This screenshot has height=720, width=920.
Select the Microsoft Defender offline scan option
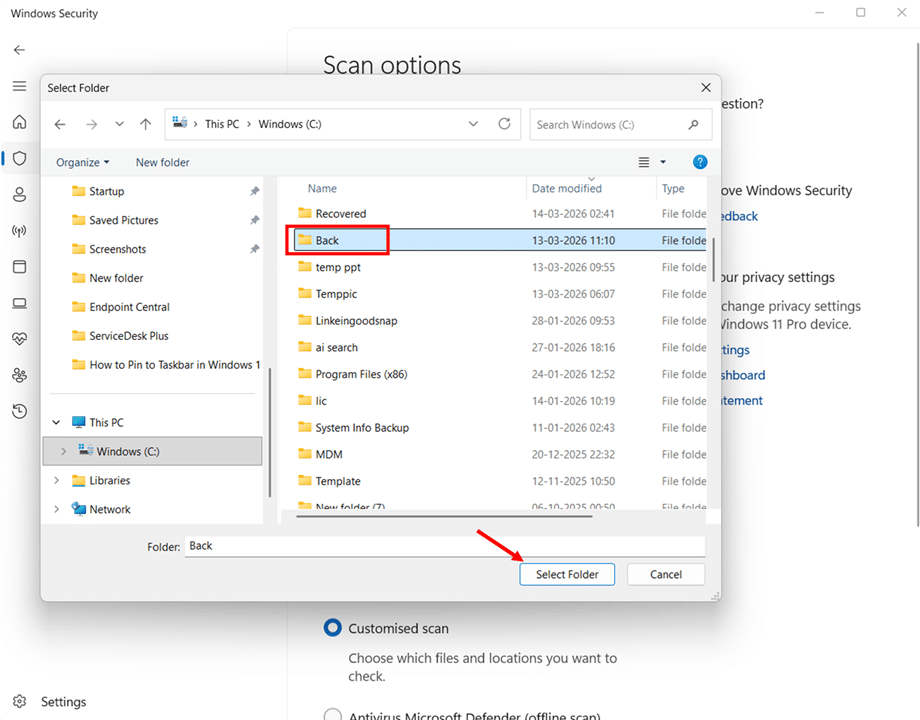[x=332, y=715]
